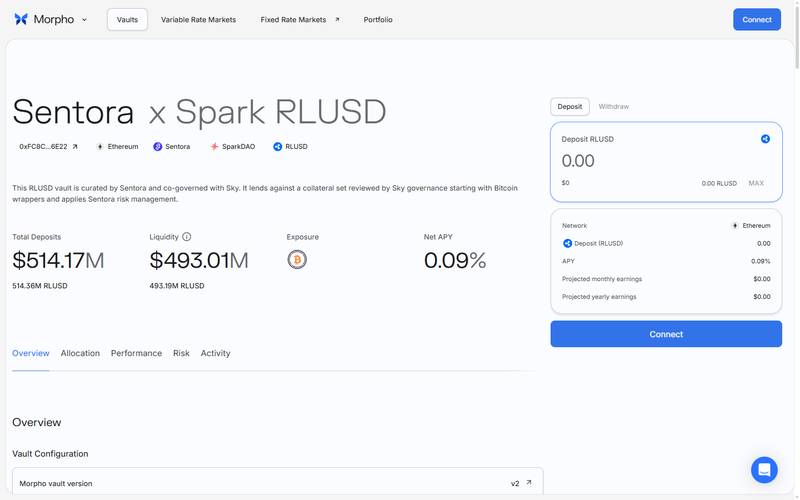The image size is (800, 500).
Task: Click Projected monthly earnings value
Action: (762, 279)
